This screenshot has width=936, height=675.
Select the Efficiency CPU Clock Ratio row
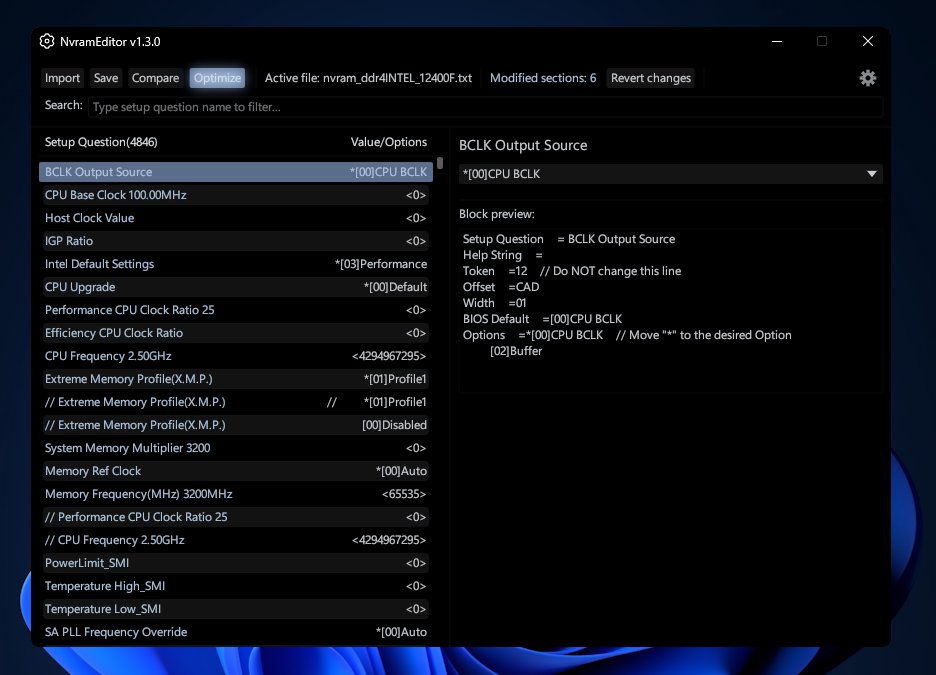coord(236,333)
